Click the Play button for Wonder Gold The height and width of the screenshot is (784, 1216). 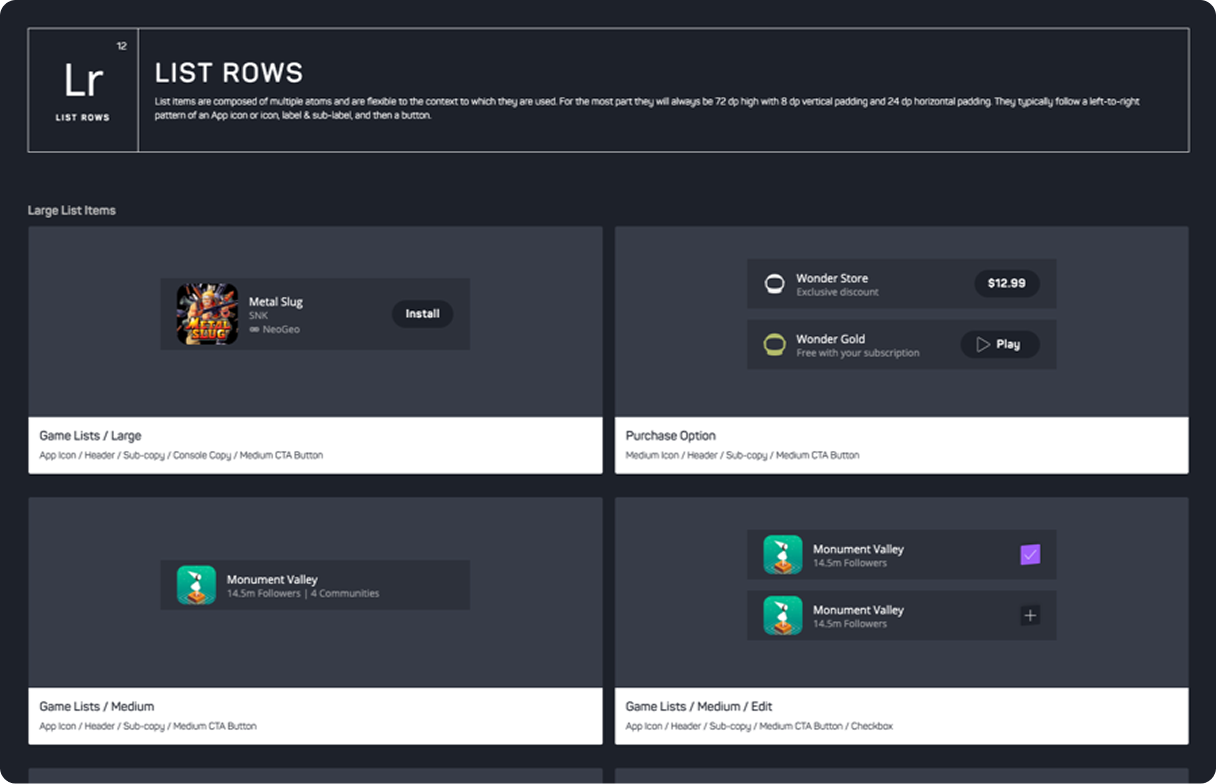pyautogui.click(x=1000, y=344)
